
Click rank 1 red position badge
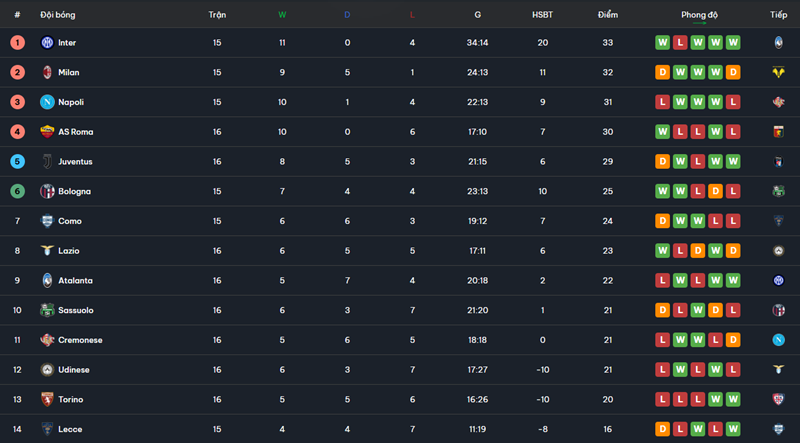(x=17, y=43)
